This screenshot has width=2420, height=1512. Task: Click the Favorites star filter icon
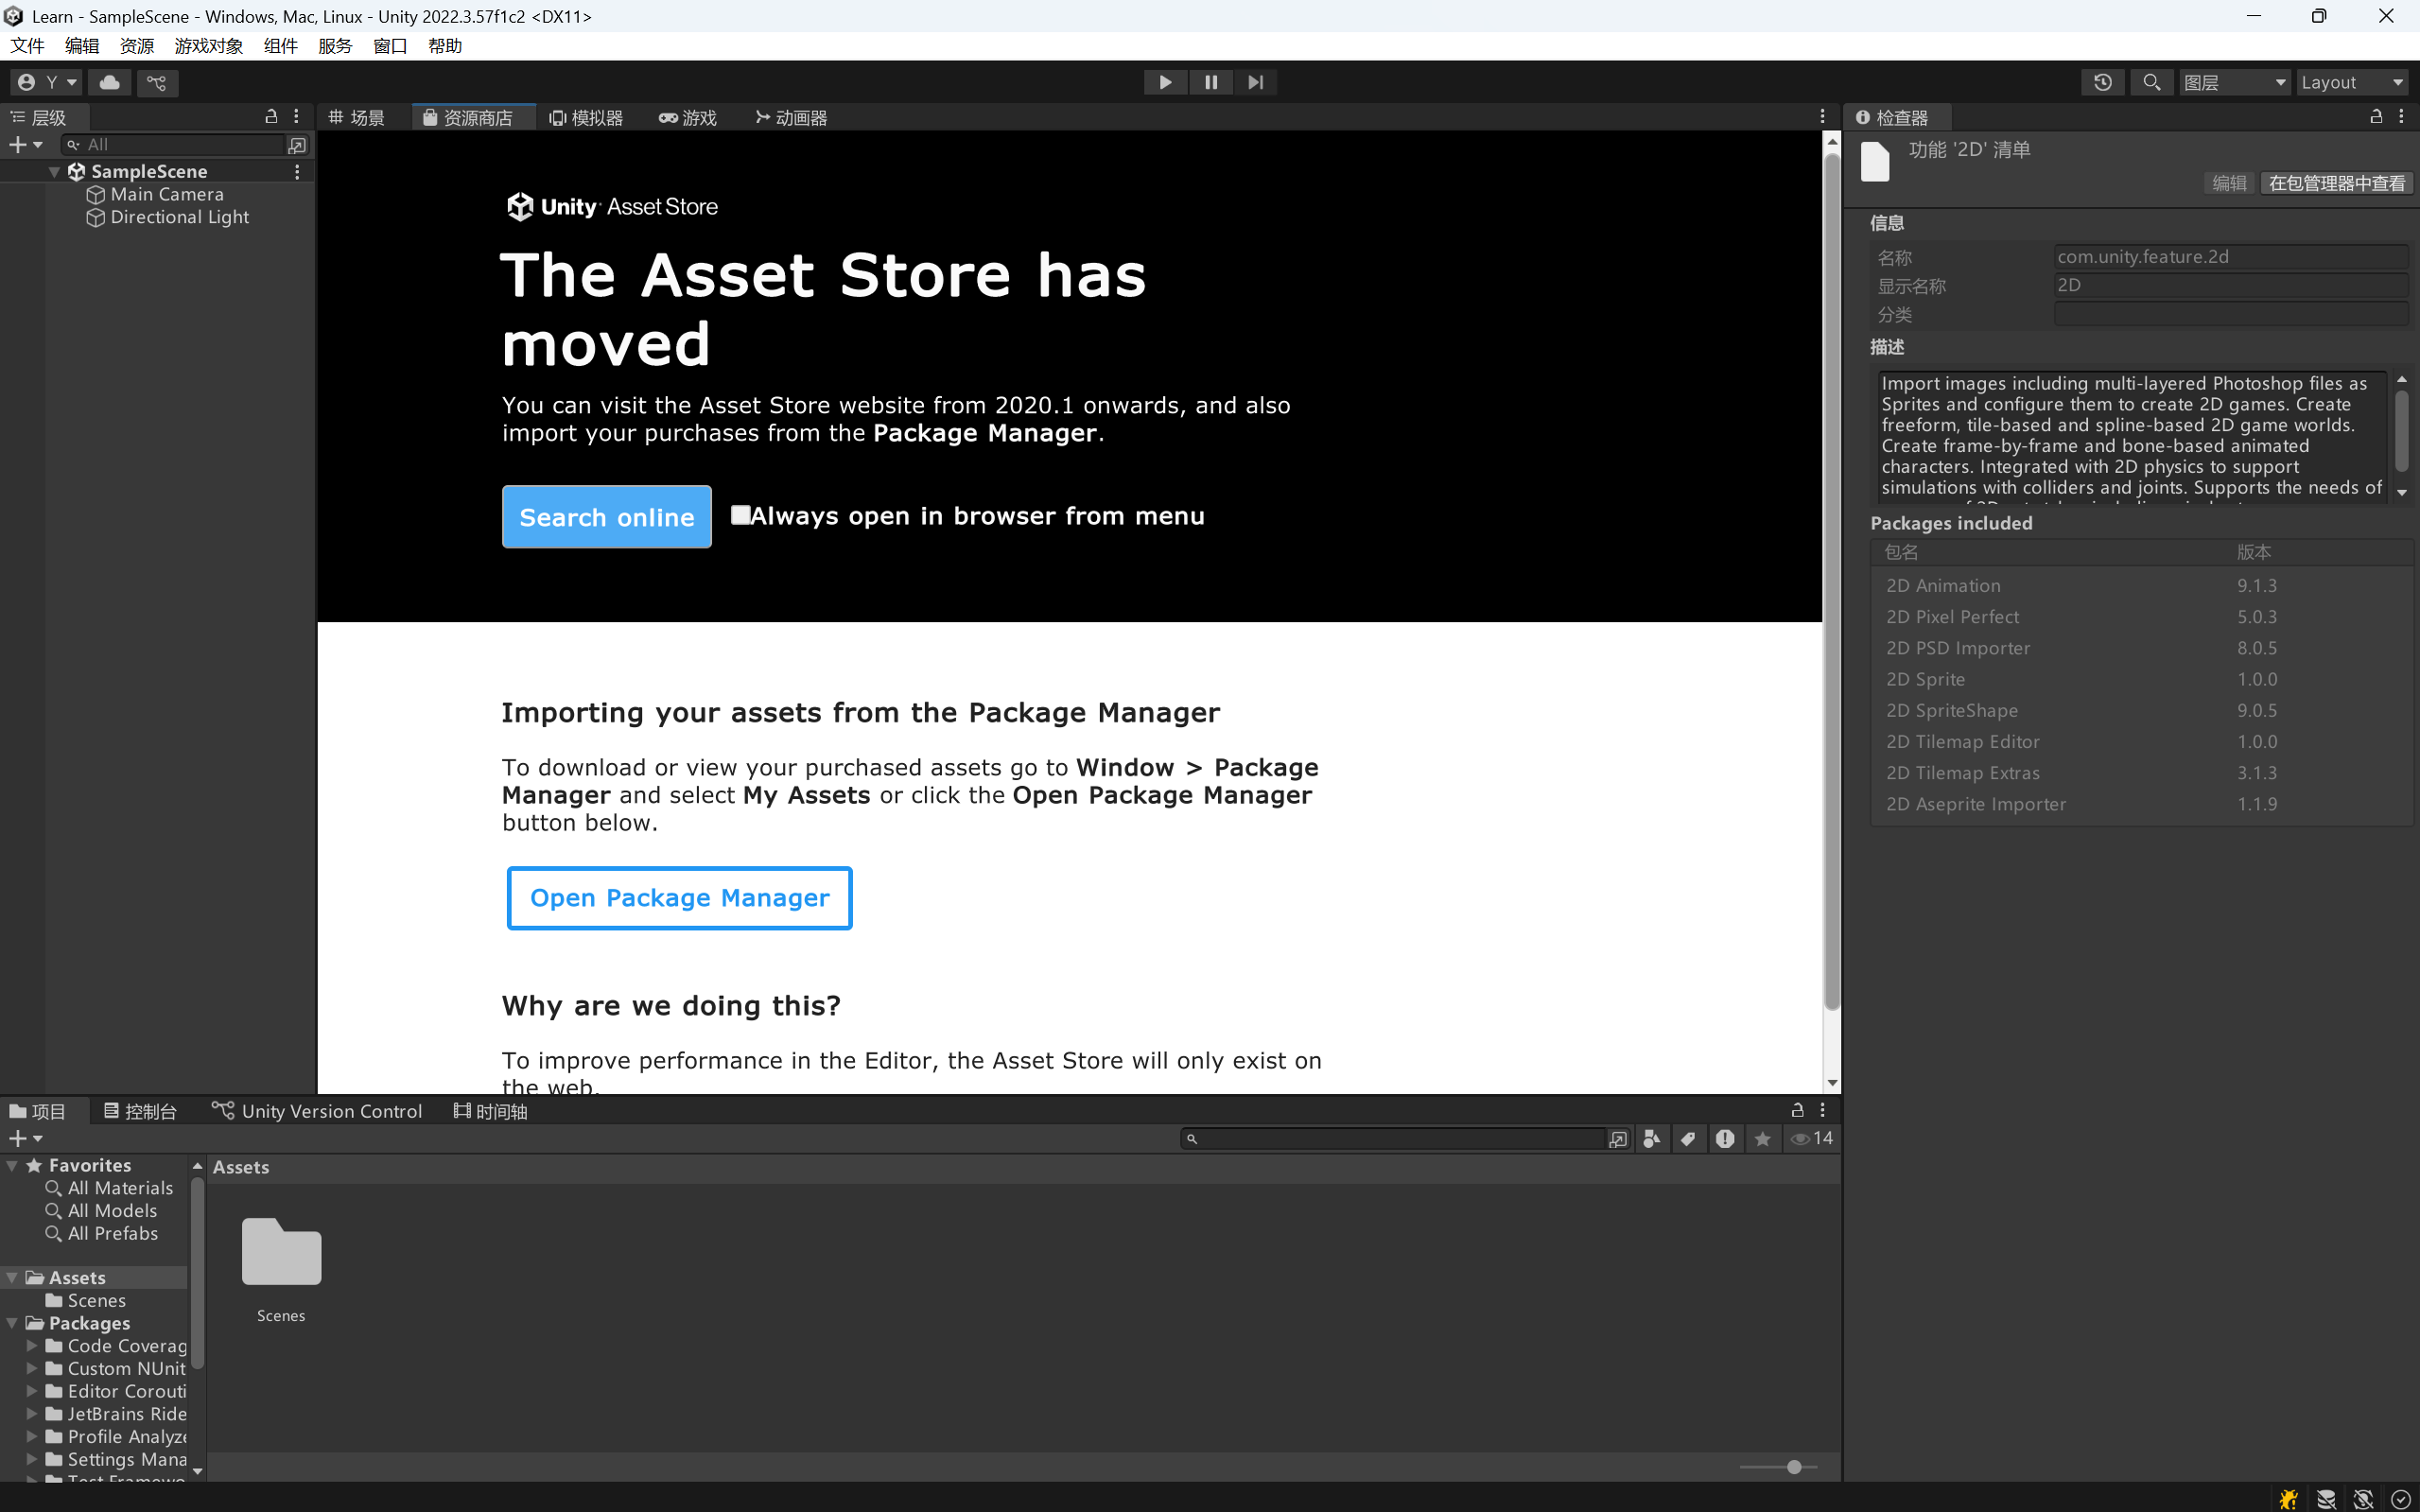tap(1762, 1138)
